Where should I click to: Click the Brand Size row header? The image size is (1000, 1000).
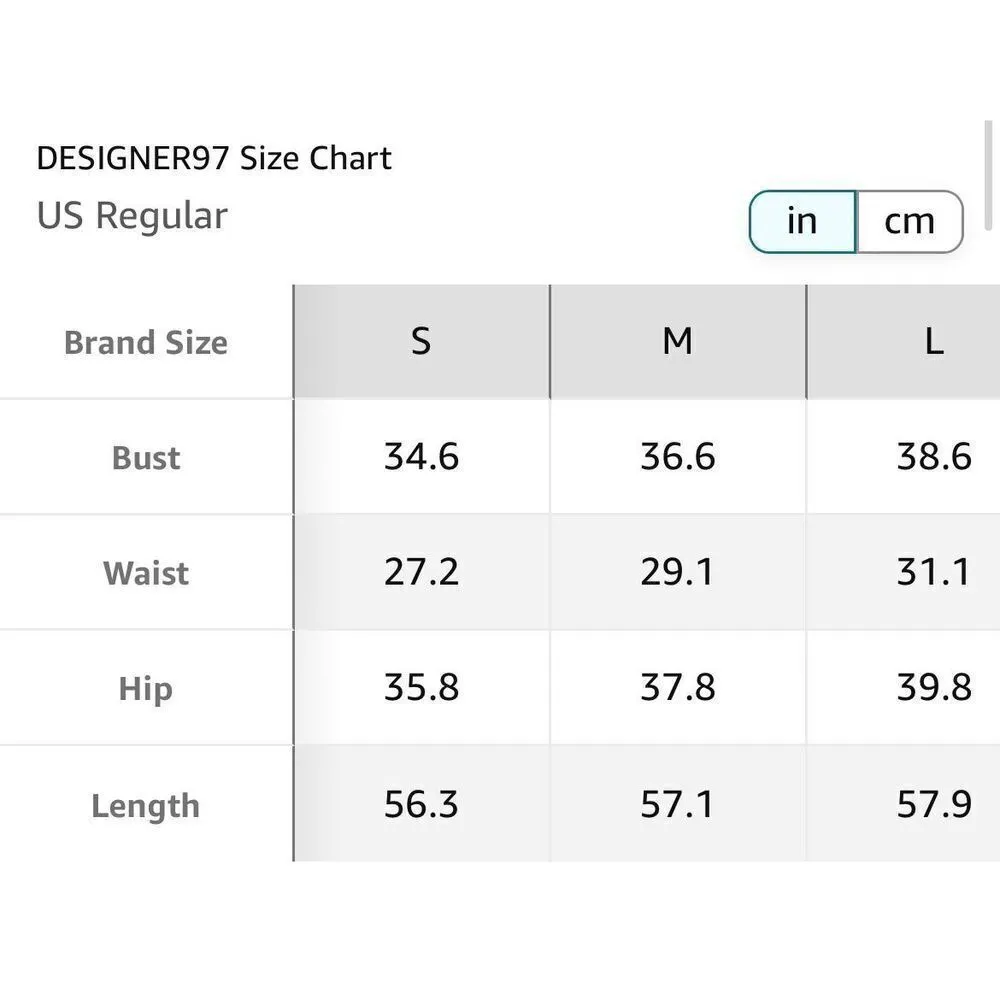(146, 343)
